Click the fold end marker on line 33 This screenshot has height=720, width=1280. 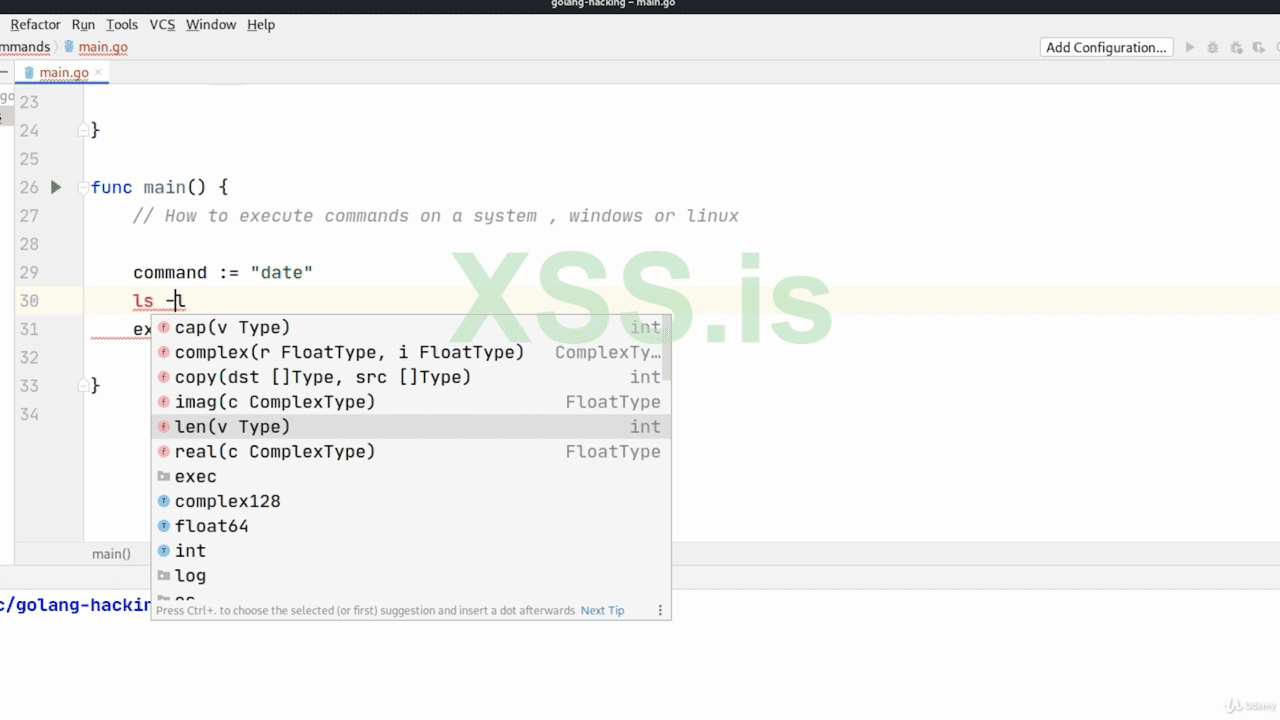83,385
